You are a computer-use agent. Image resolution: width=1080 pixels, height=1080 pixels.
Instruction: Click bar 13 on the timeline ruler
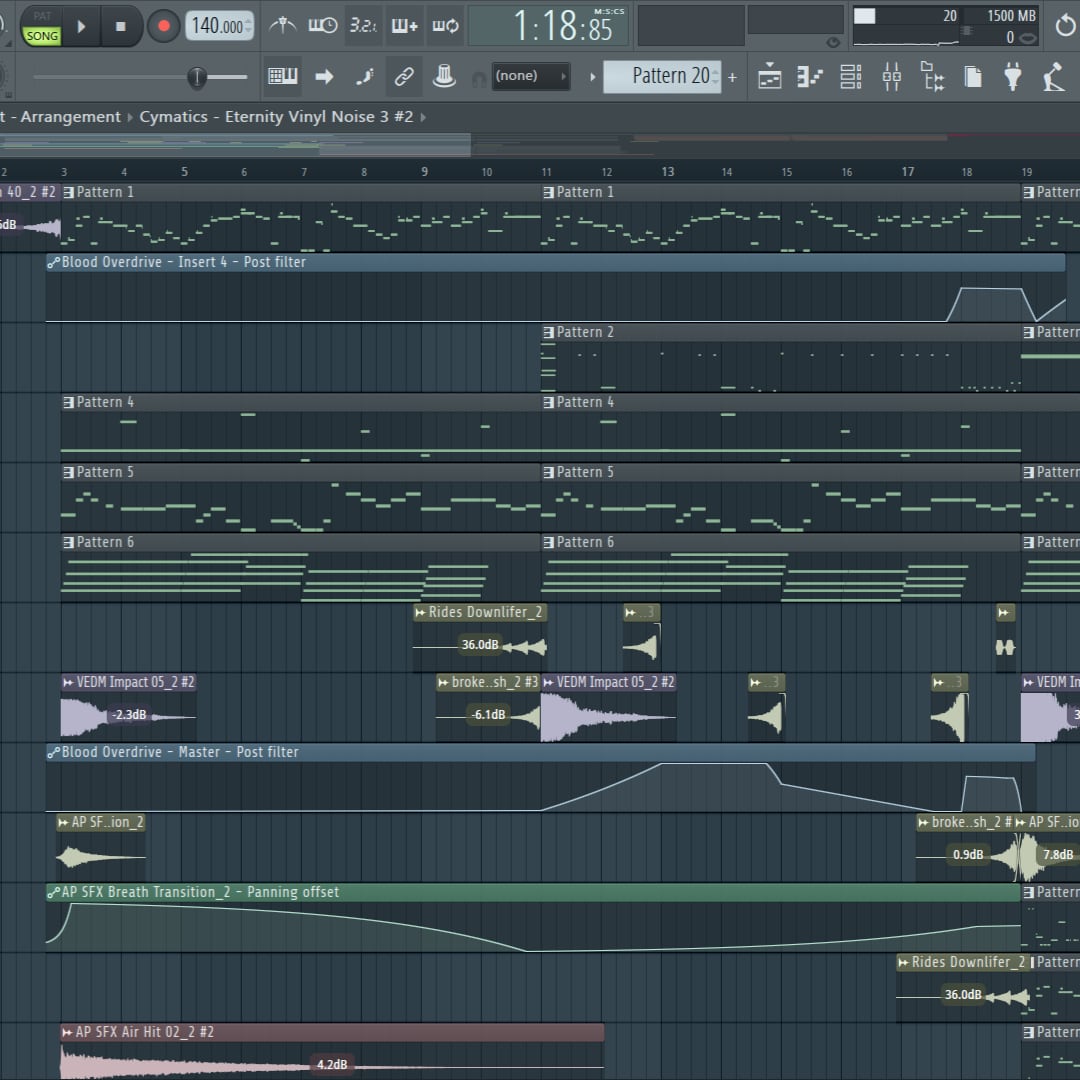(667, 172)
